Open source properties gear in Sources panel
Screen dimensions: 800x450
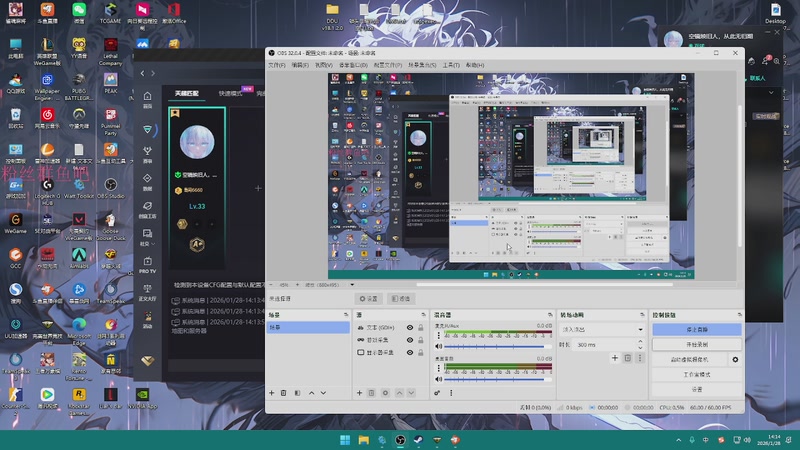(x=385, y=393)
